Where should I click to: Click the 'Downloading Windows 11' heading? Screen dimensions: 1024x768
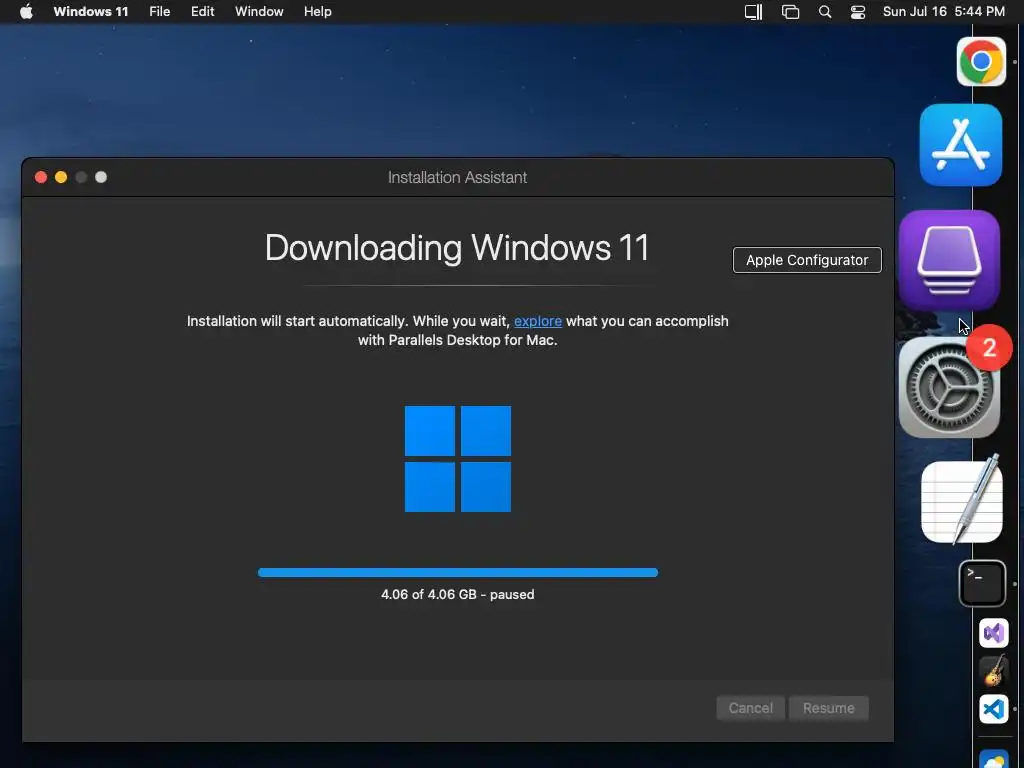click(x=457, y=248)
